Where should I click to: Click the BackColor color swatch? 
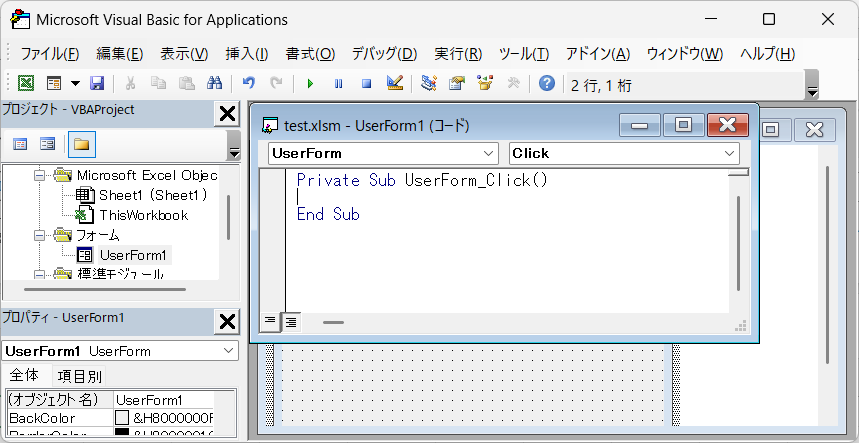122,419
